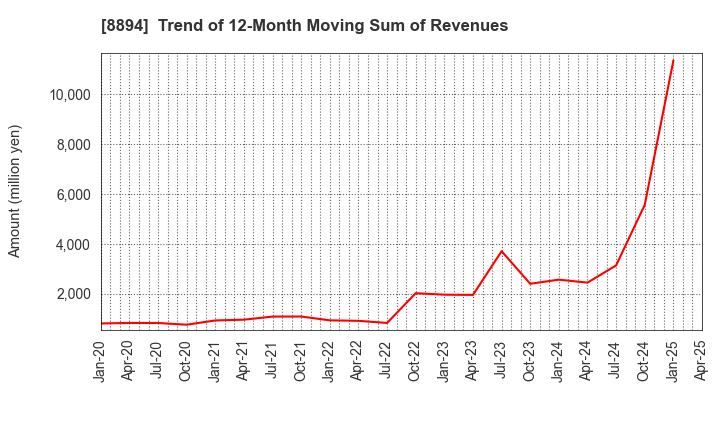Viewport: 720px width, 440px height.
Task: Click the 'Apr-24' x-axis label
Action: point(586,361)
